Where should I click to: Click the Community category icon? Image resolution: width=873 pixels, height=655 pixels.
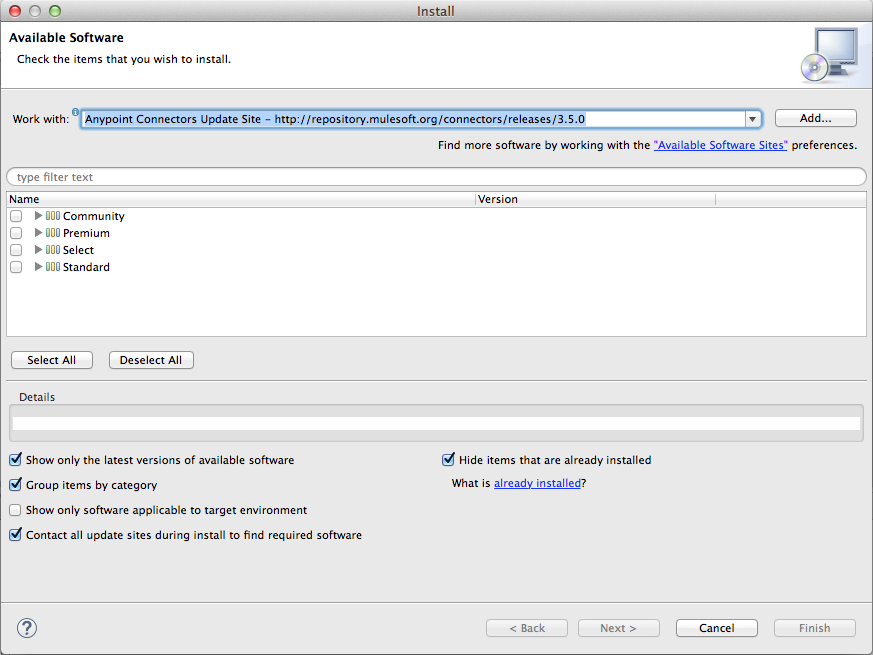(51, 215)
